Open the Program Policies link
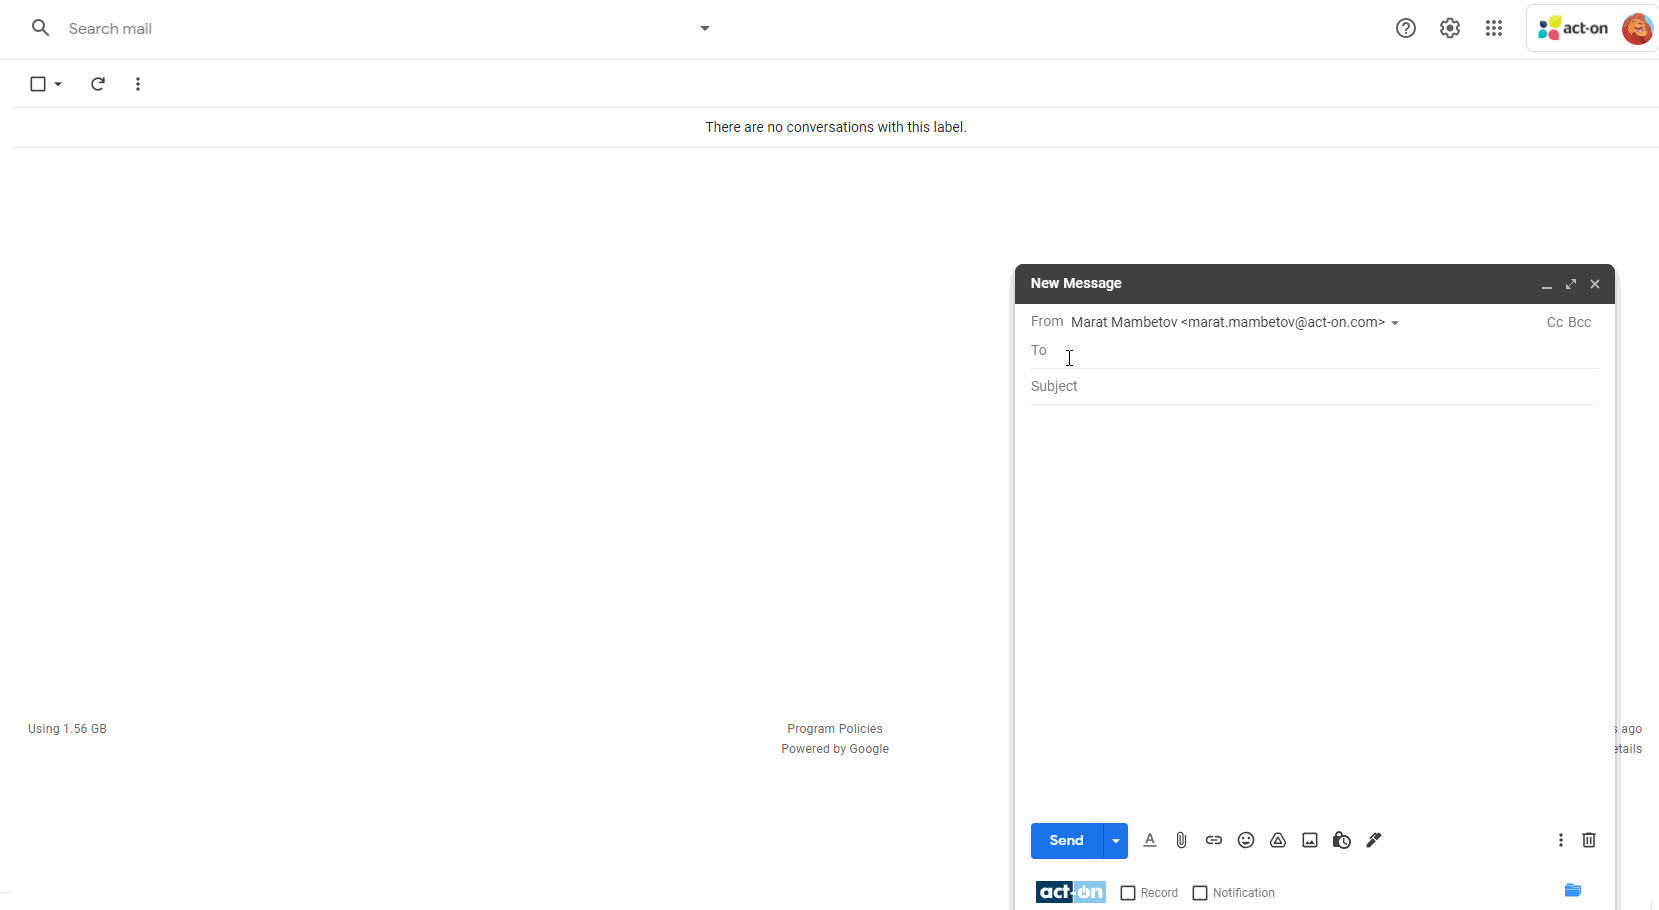1659x910 pixels. tap(834, 728)
